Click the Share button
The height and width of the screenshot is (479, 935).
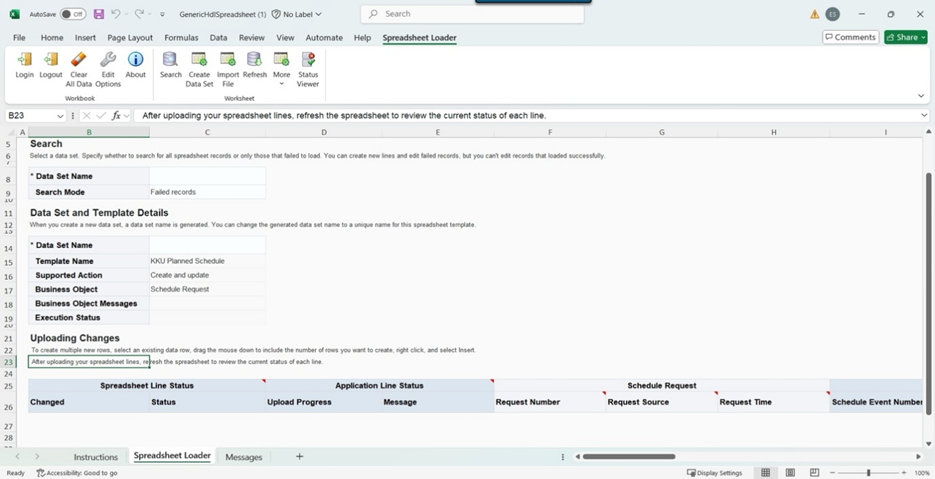coord(905,37)
